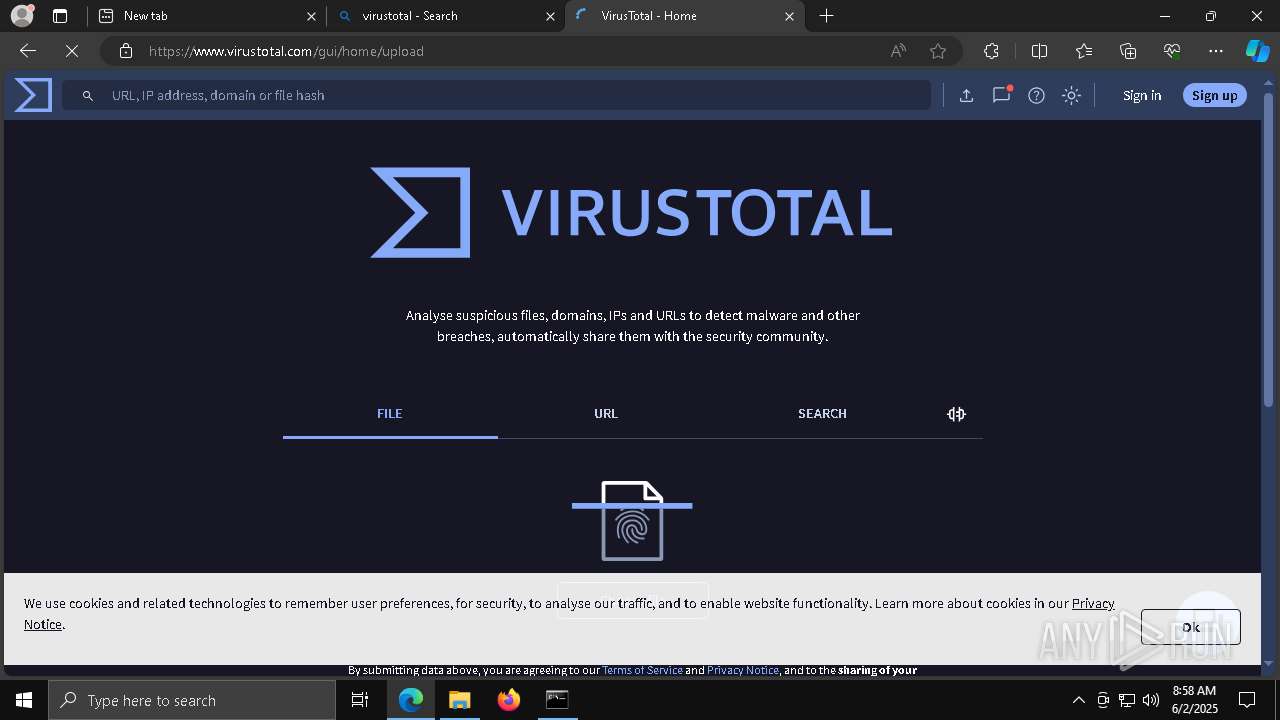This screenshot has width=1280, height=720.
Task: Launch Firefox from taskbar
Action: 508,700
